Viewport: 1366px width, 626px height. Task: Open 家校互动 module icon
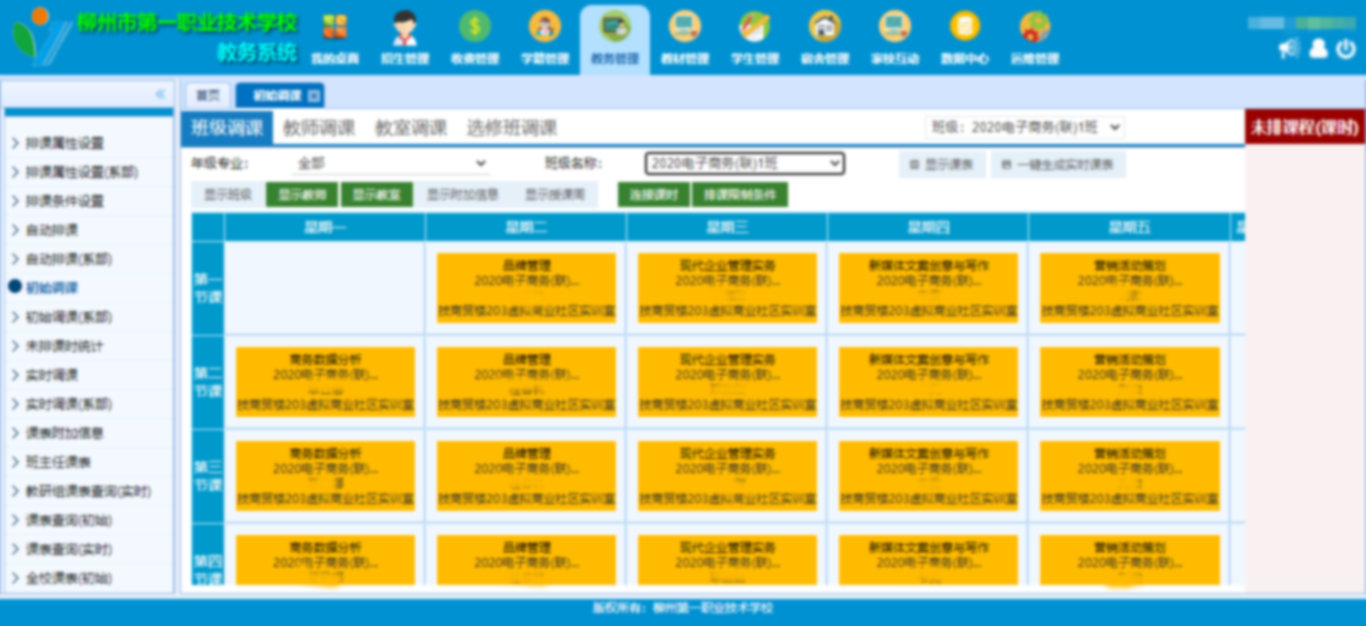point(894,38)
